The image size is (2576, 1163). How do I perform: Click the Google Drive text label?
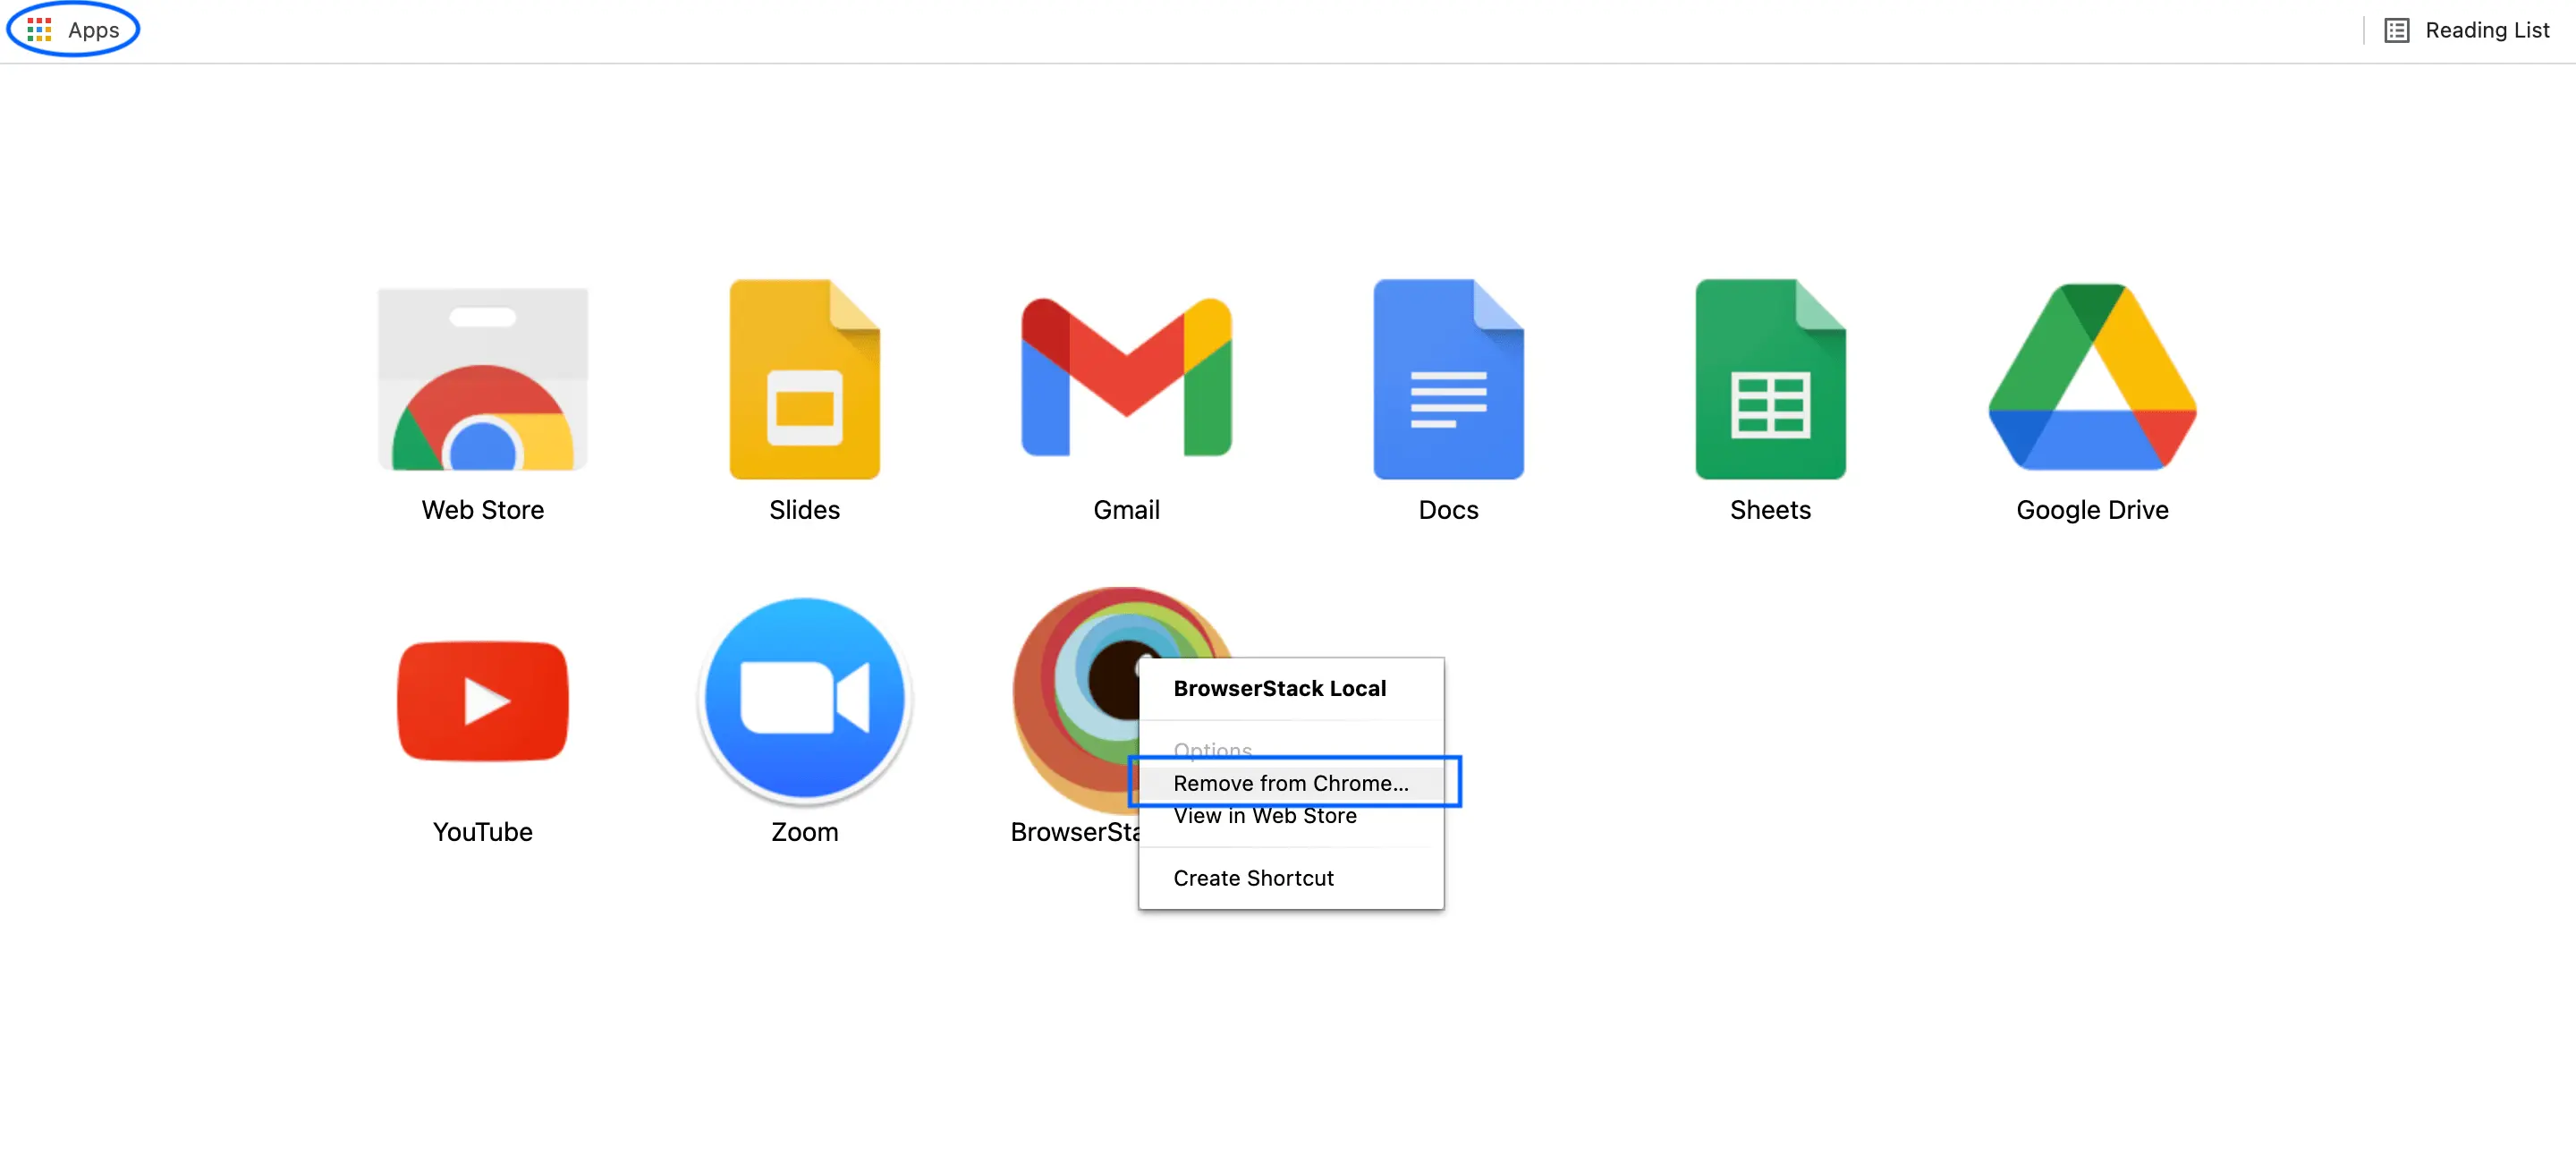point(2092,510)
